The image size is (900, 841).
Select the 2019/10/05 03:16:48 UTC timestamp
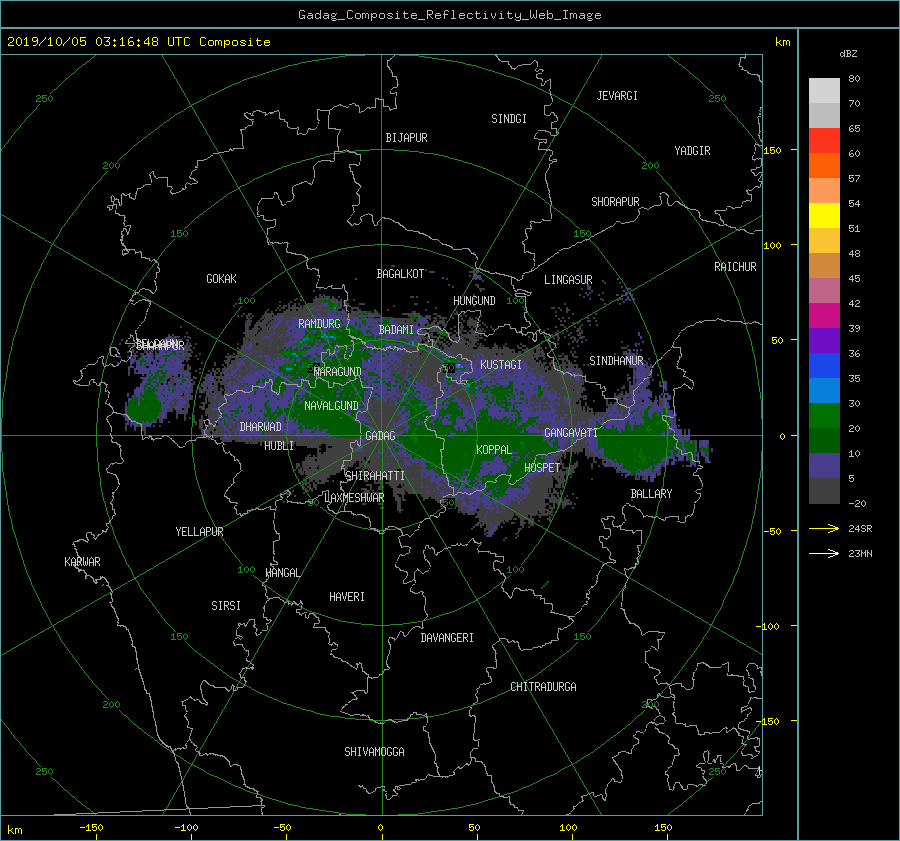[x=98, y=42]
